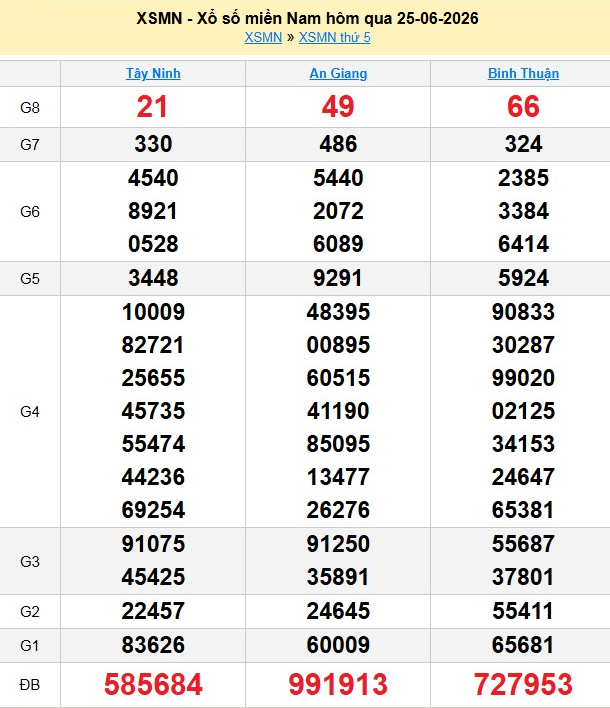Select G4 number 82721
Screen dimensions: 610x708
tap(153, 345)
